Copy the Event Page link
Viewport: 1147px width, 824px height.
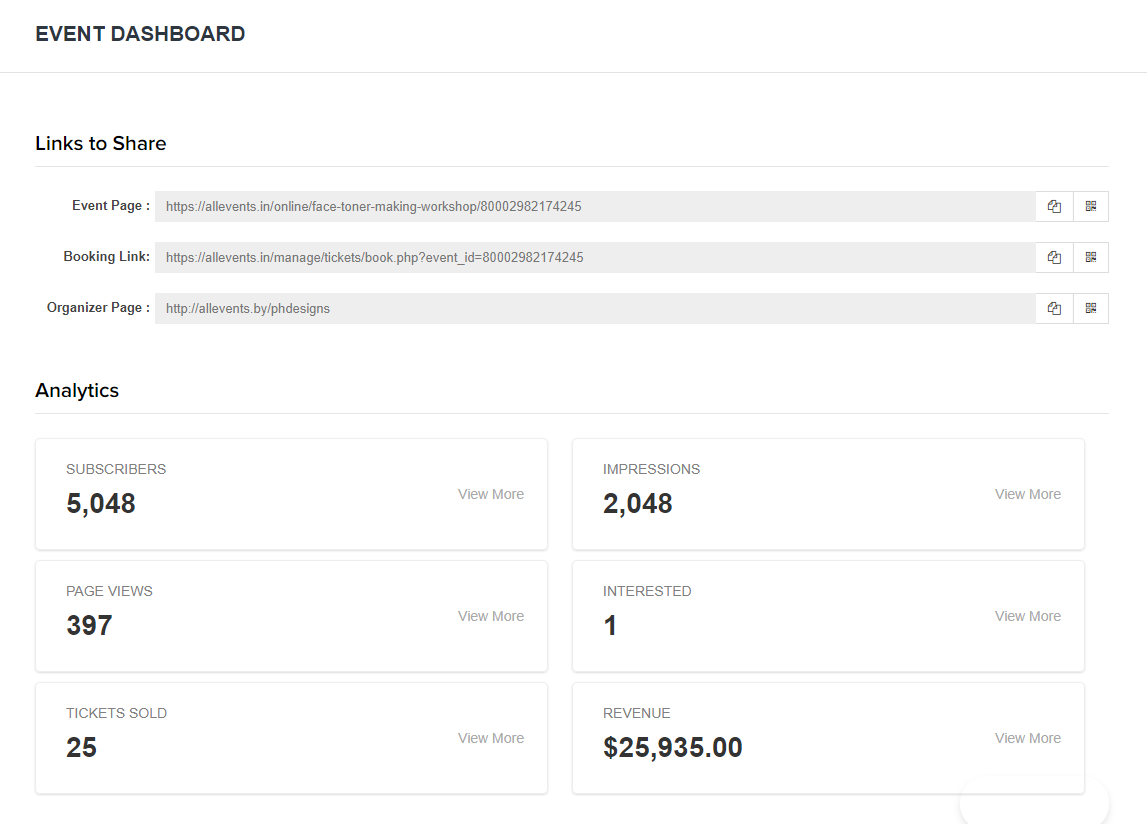pos(1054,207)
